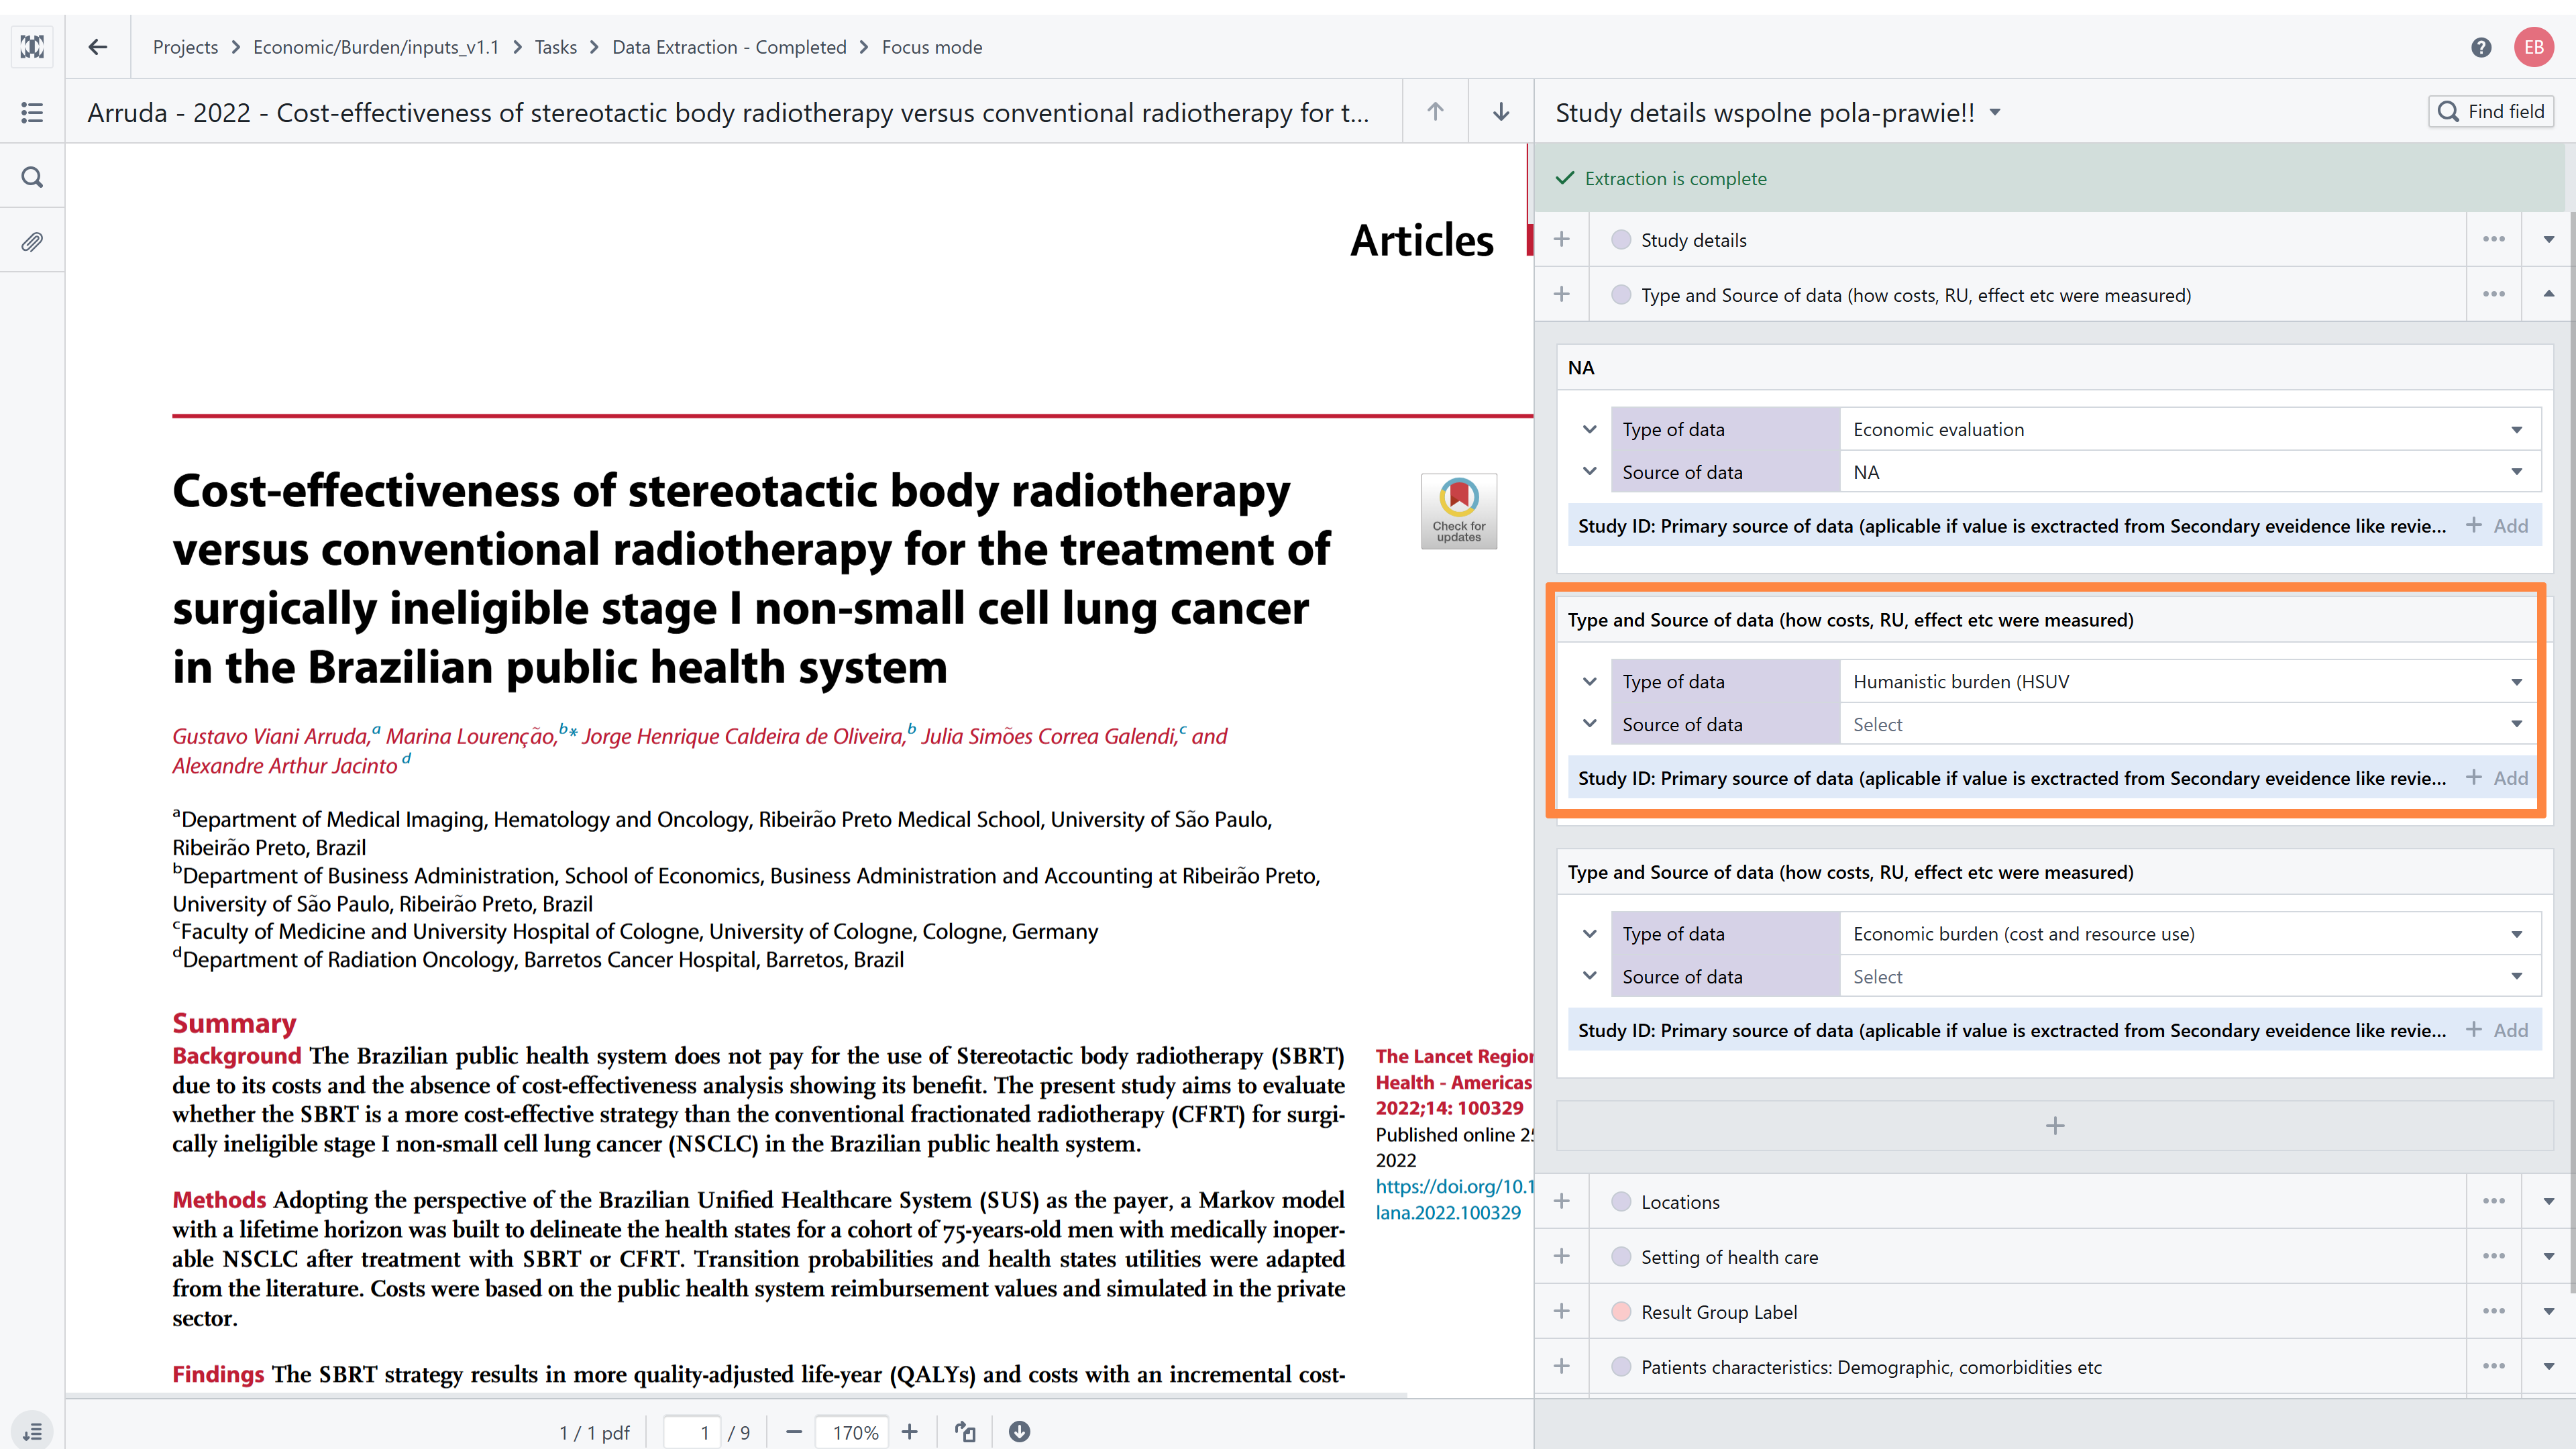The height and width of the screenshot is (1449, 2576).
Task: Open more options for Setting of health care
Action: click(x=2494, y=1256)
